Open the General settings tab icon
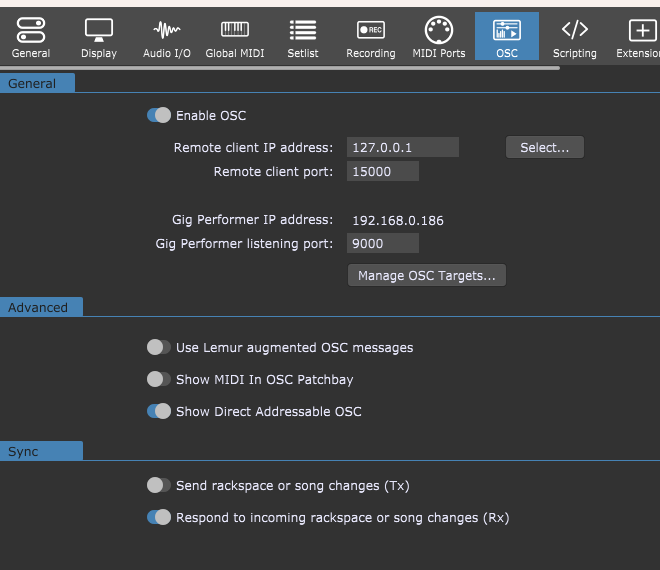Viewport: 660px width, 570px height. [x=31, y=31]
